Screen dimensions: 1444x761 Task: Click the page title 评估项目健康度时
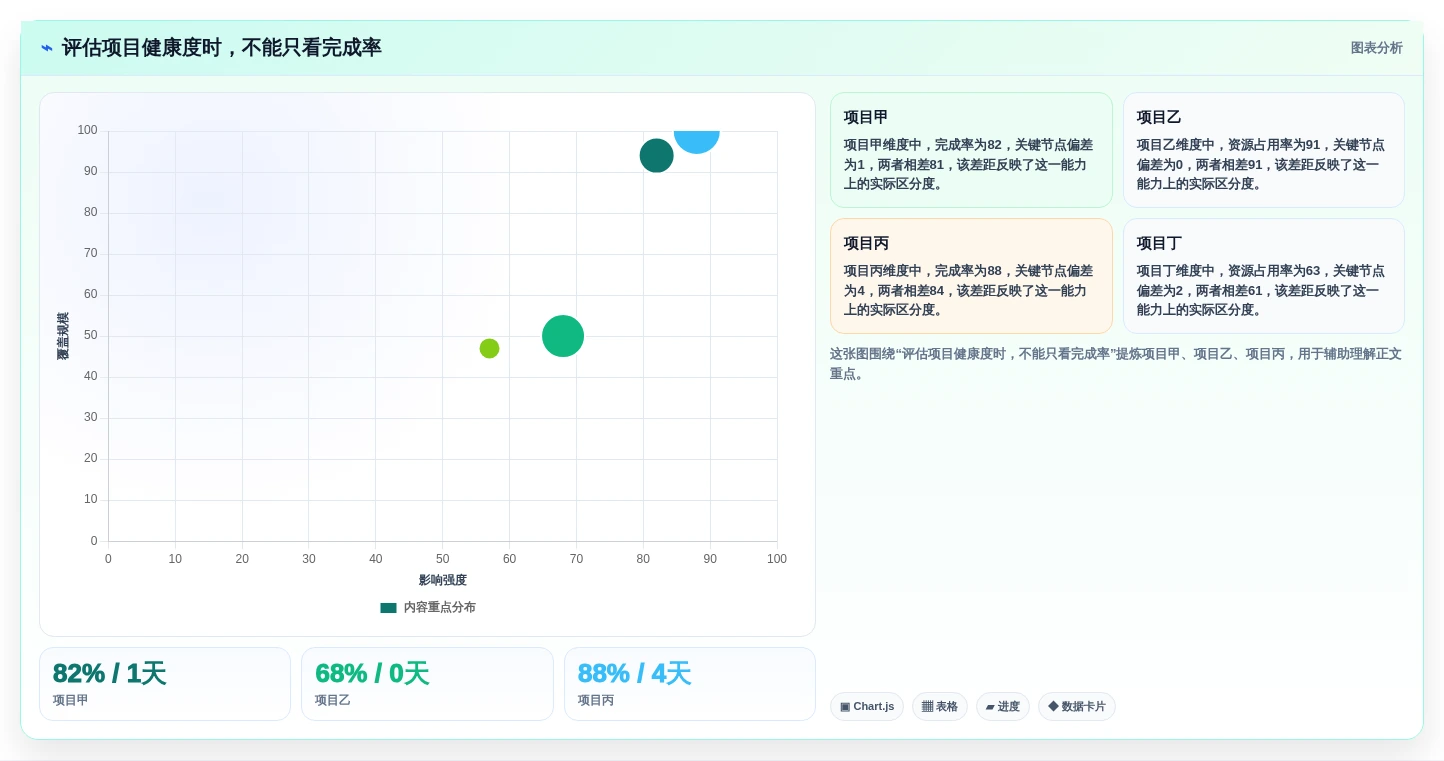coord(222,48)
